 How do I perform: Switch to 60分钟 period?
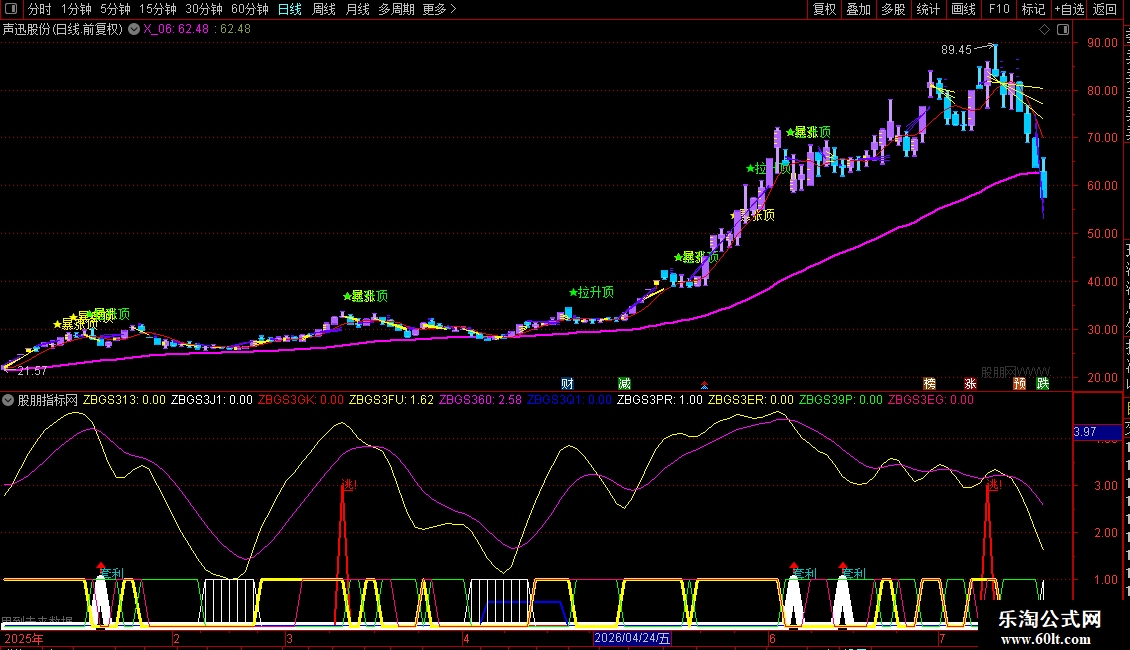[250, 9]
